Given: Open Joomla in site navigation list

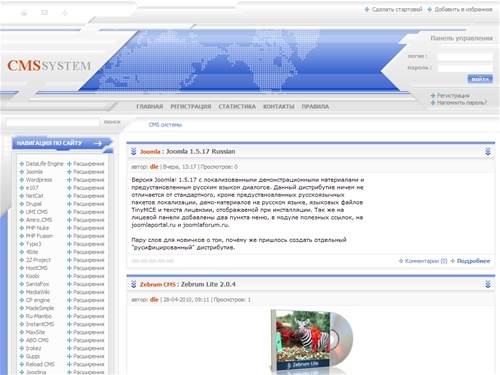Looking at the screenshot, I should (34, 172).
